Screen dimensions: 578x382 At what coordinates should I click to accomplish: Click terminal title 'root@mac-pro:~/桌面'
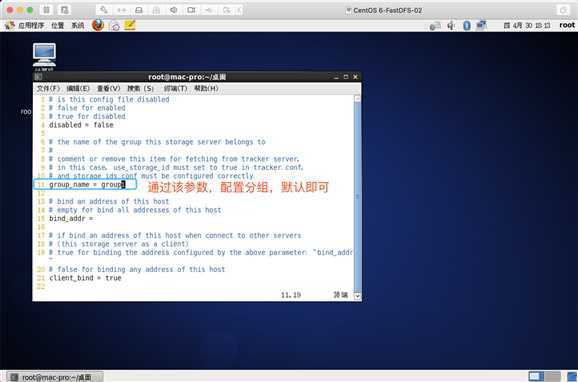tap(187, 77)
